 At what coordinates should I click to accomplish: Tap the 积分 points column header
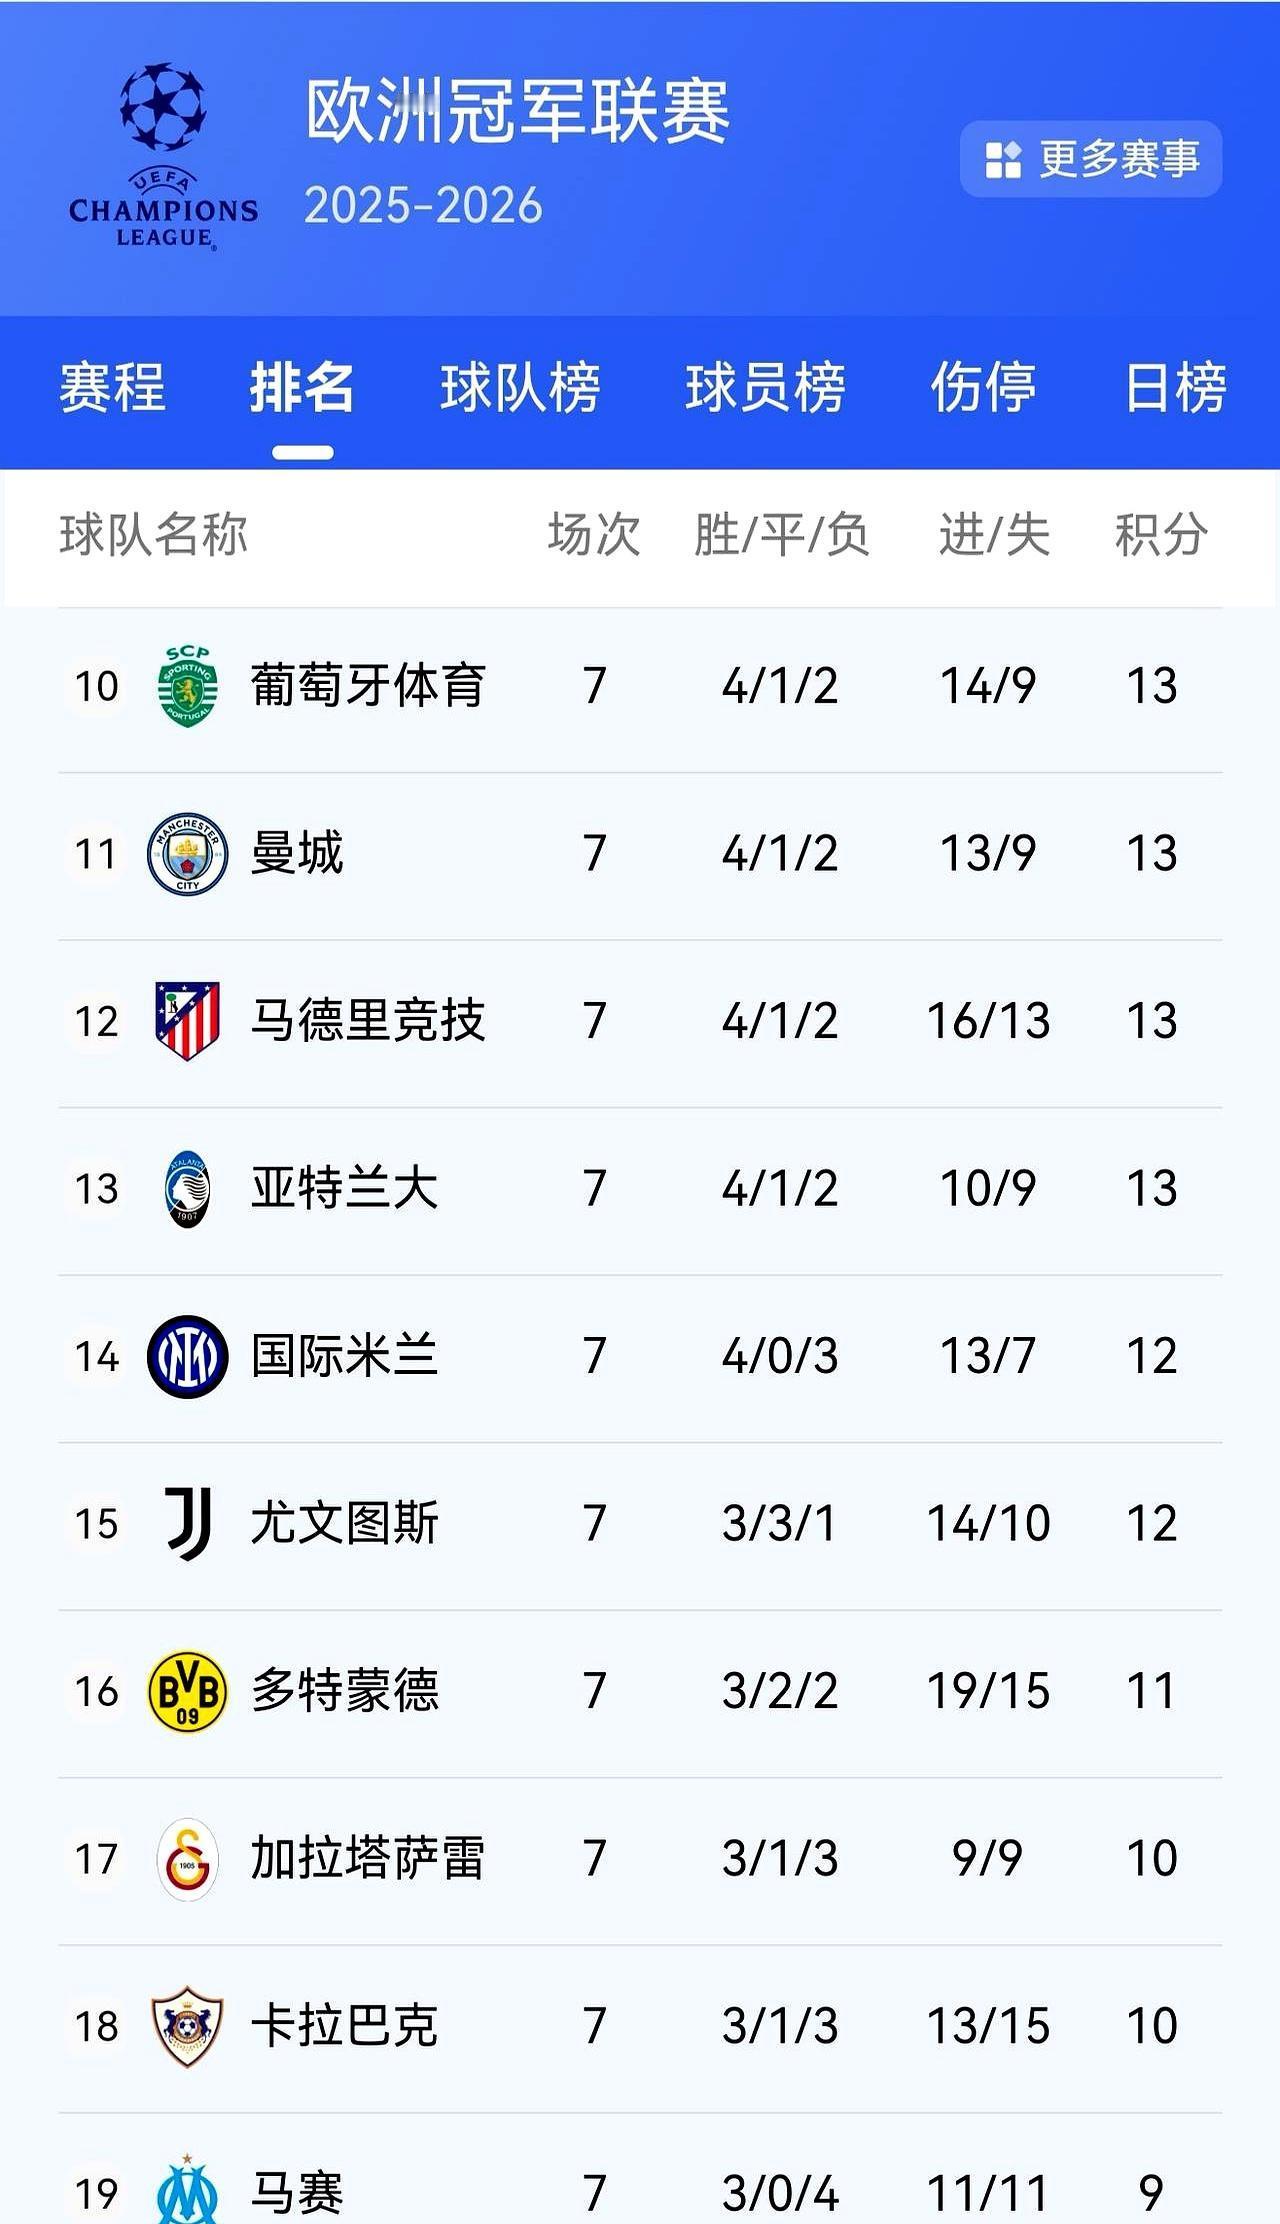1161,534
